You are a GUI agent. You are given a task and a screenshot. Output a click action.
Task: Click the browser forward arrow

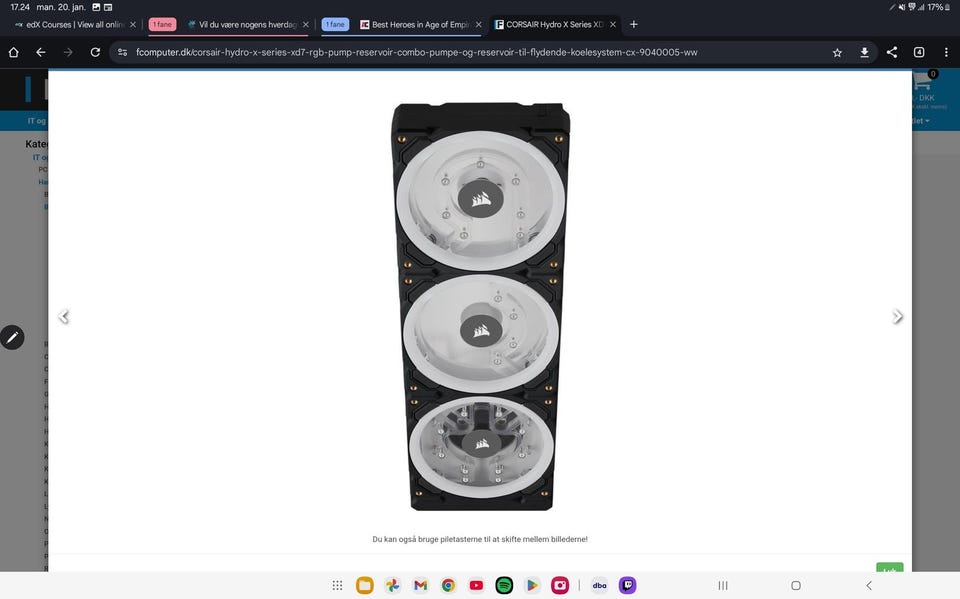click(x=68, y=52)
